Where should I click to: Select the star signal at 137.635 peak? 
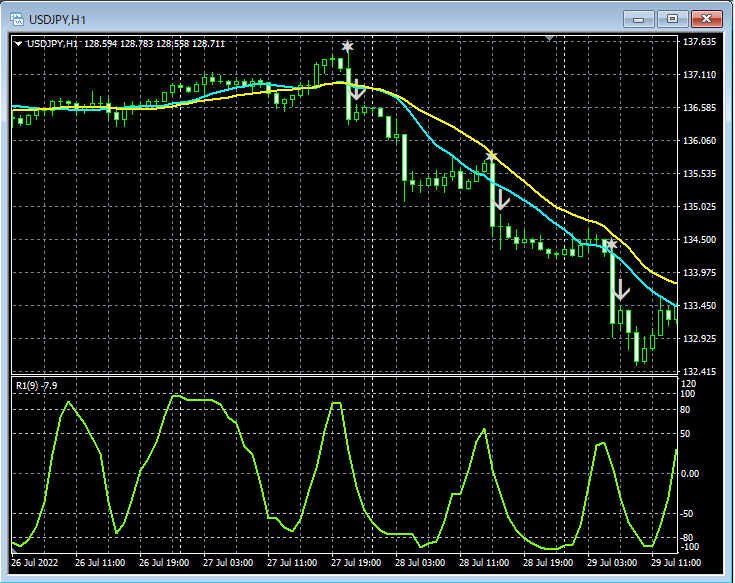[347, 46]
